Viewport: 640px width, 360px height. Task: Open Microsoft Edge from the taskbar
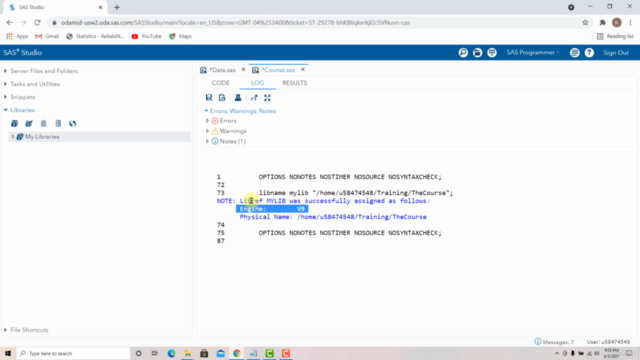[x=171, y=353]
